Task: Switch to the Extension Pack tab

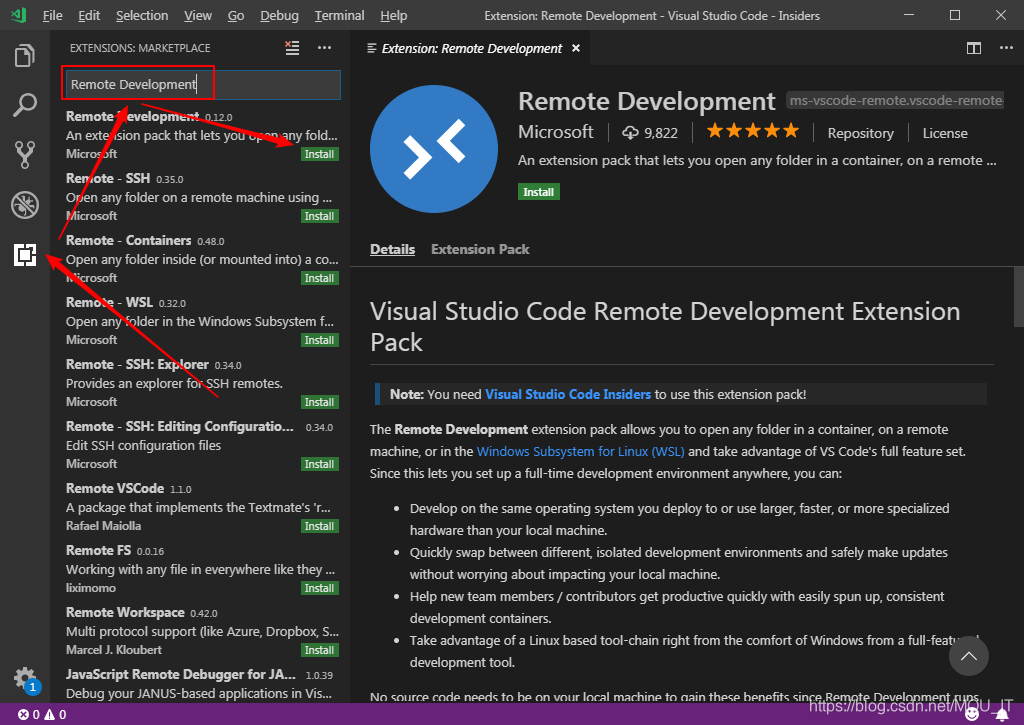Action: (x=480, y=250)
